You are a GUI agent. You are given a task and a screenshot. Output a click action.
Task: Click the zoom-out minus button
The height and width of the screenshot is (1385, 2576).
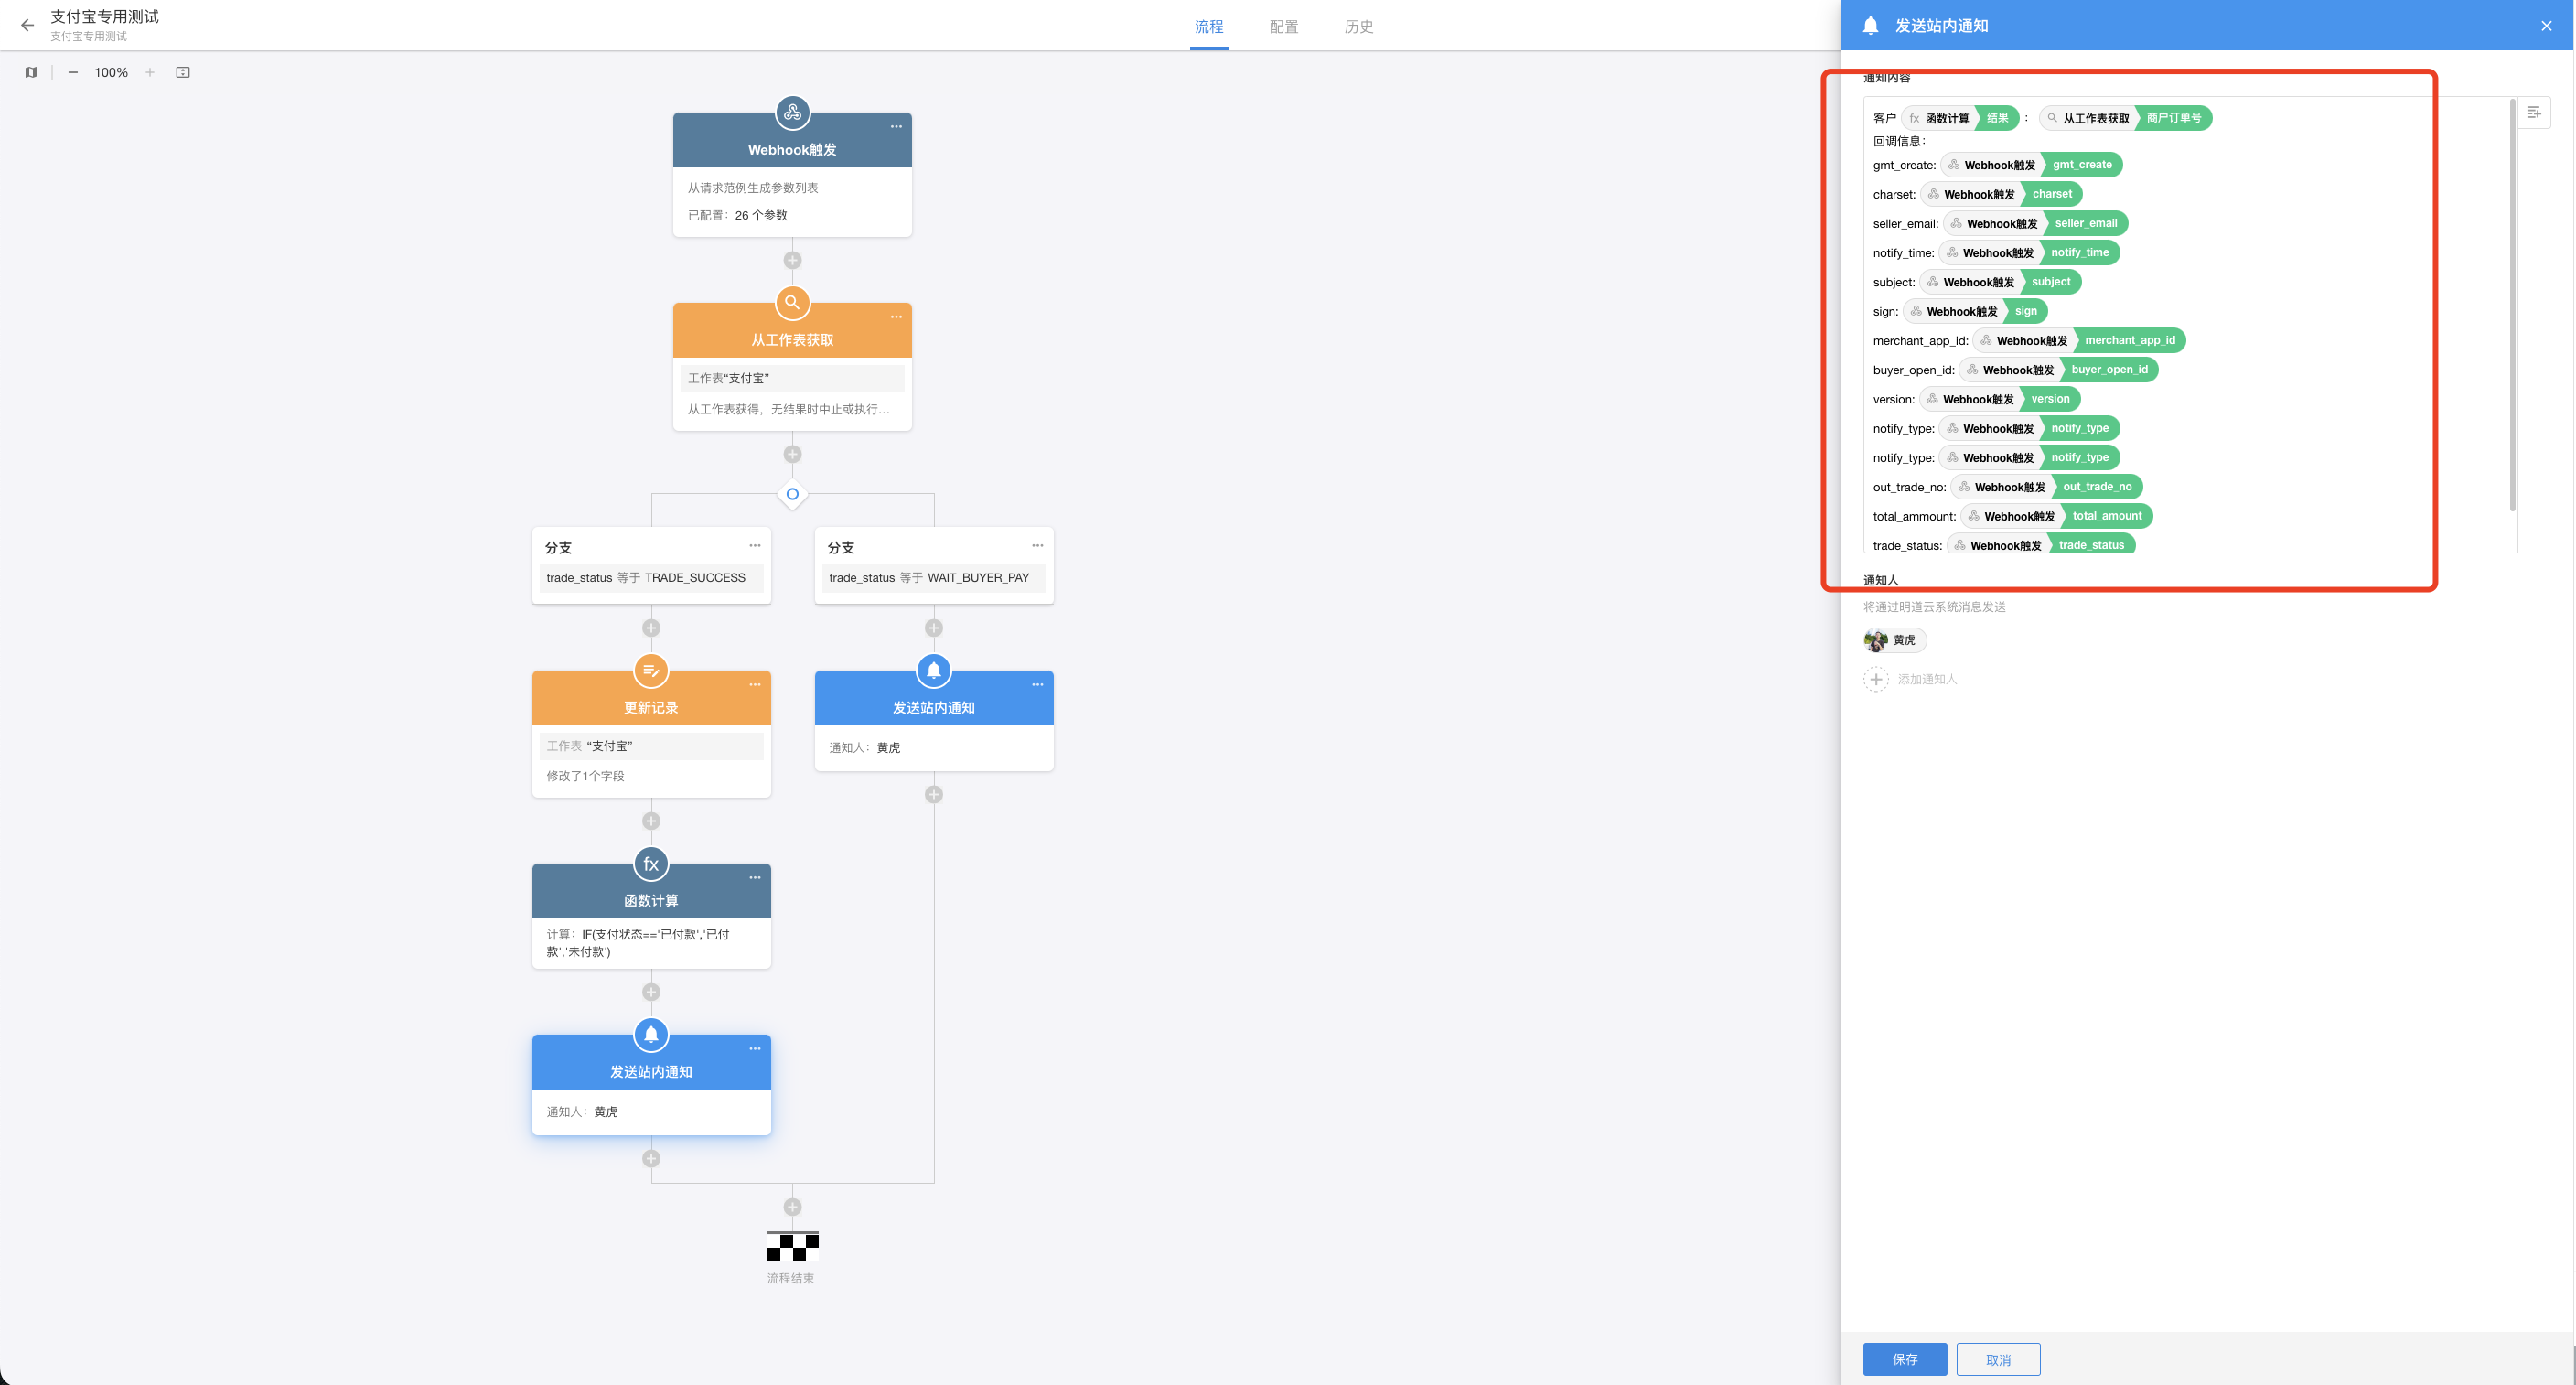(73, 72)
